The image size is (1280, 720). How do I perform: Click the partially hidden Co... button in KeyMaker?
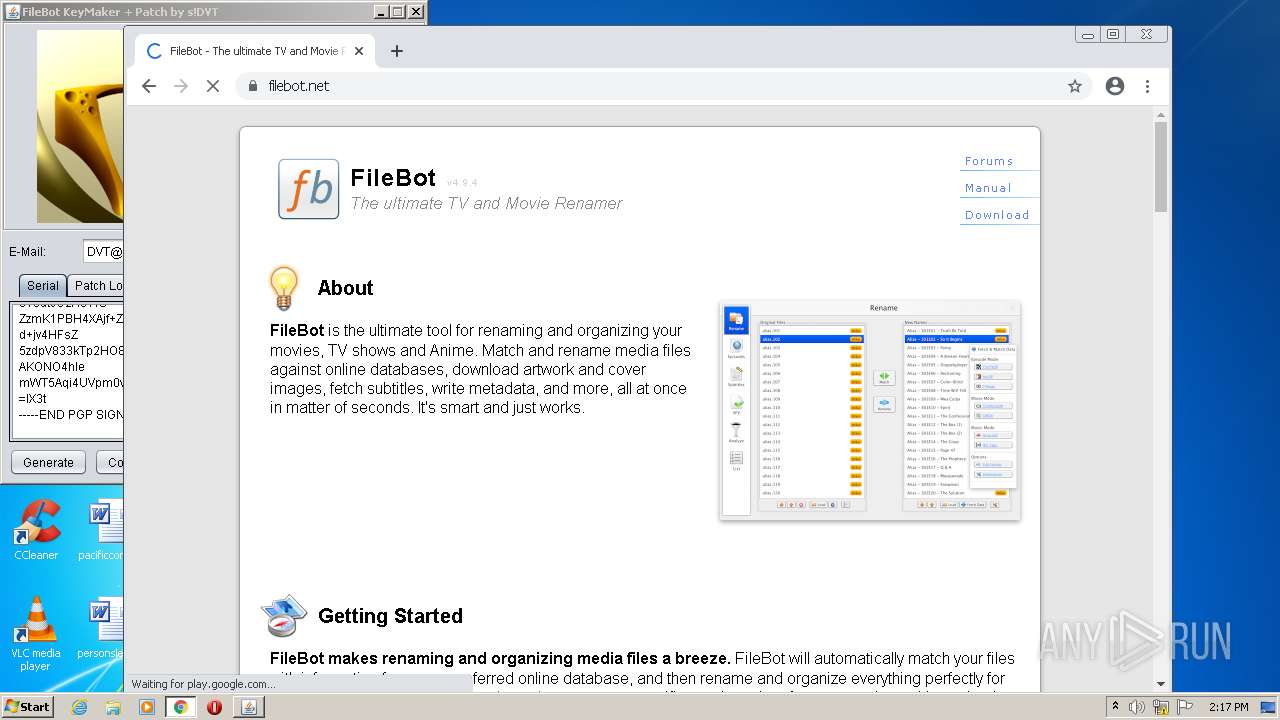tap(110, 462)
